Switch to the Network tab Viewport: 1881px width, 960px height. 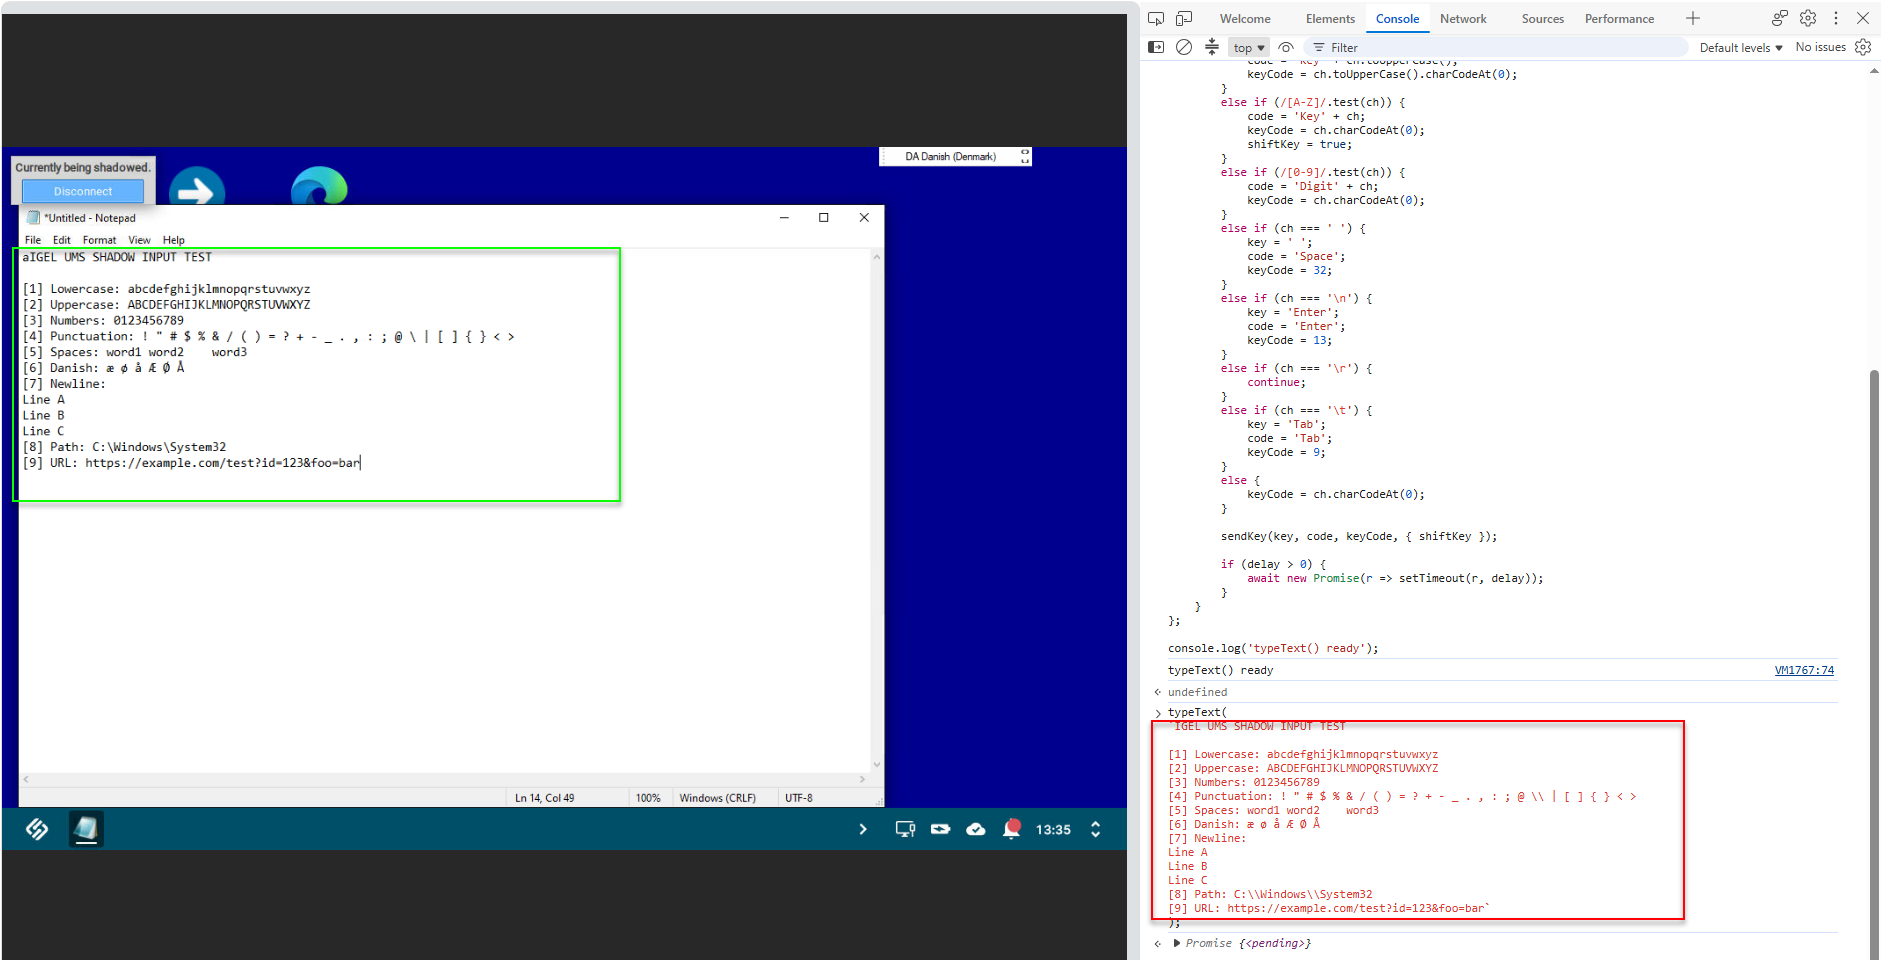tap(1463, 19)
